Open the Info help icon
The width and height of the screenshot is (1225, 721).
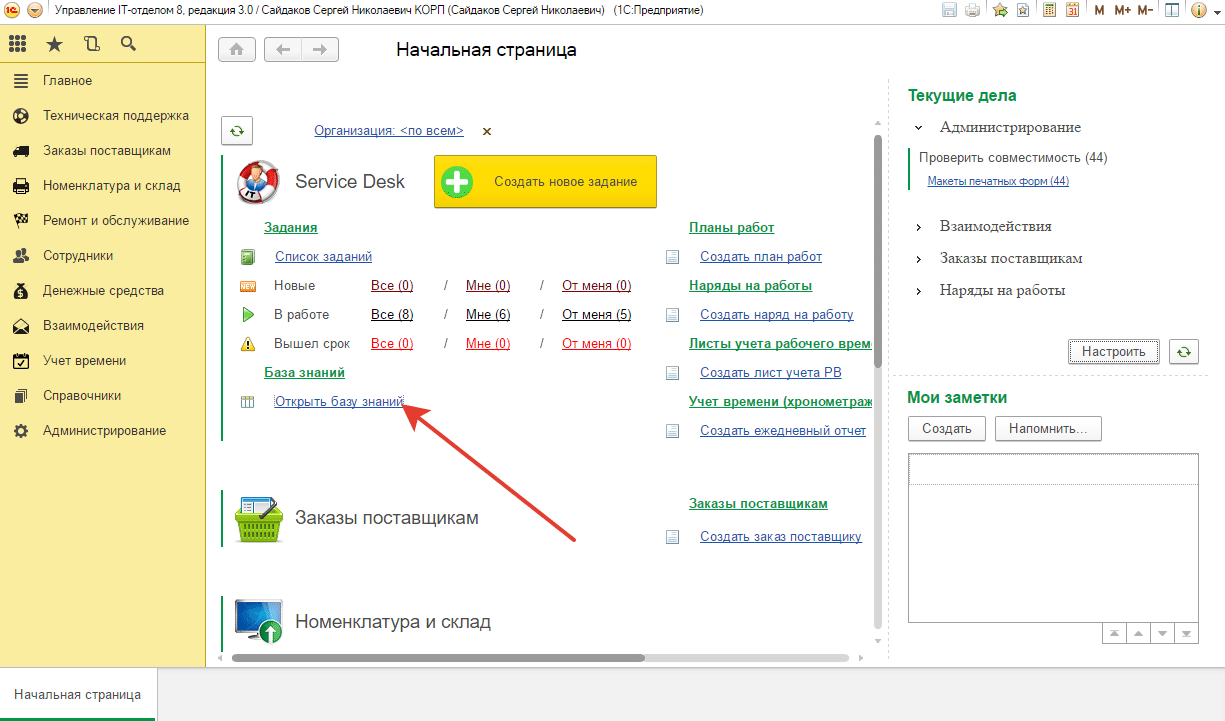[1197, 10]
